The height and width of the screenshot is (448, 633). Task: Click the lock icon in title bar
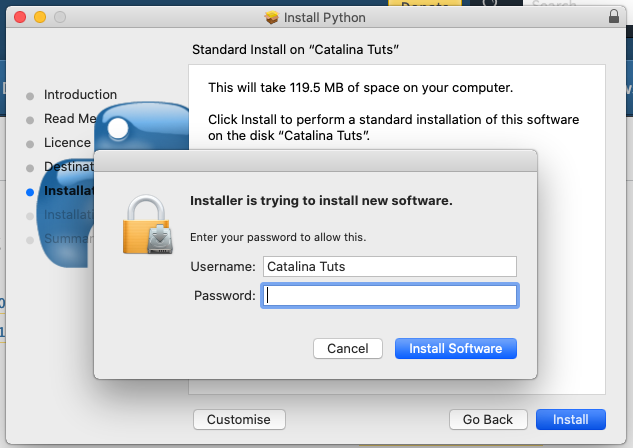pyautogui.click(x=614, y=17)
